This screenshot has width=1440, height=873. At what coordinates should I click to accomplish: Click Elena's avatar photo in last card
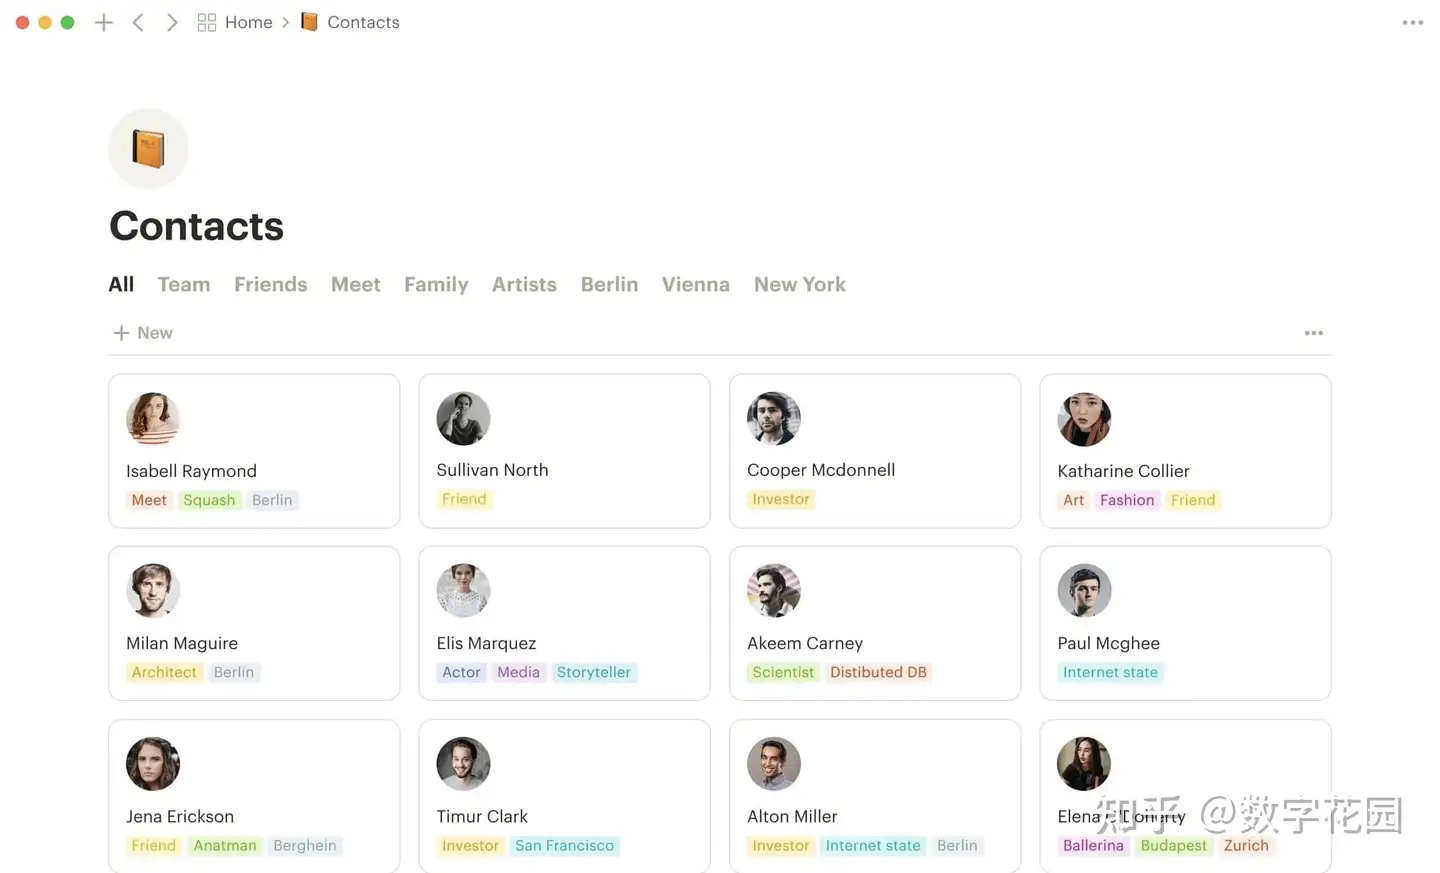1084,764
